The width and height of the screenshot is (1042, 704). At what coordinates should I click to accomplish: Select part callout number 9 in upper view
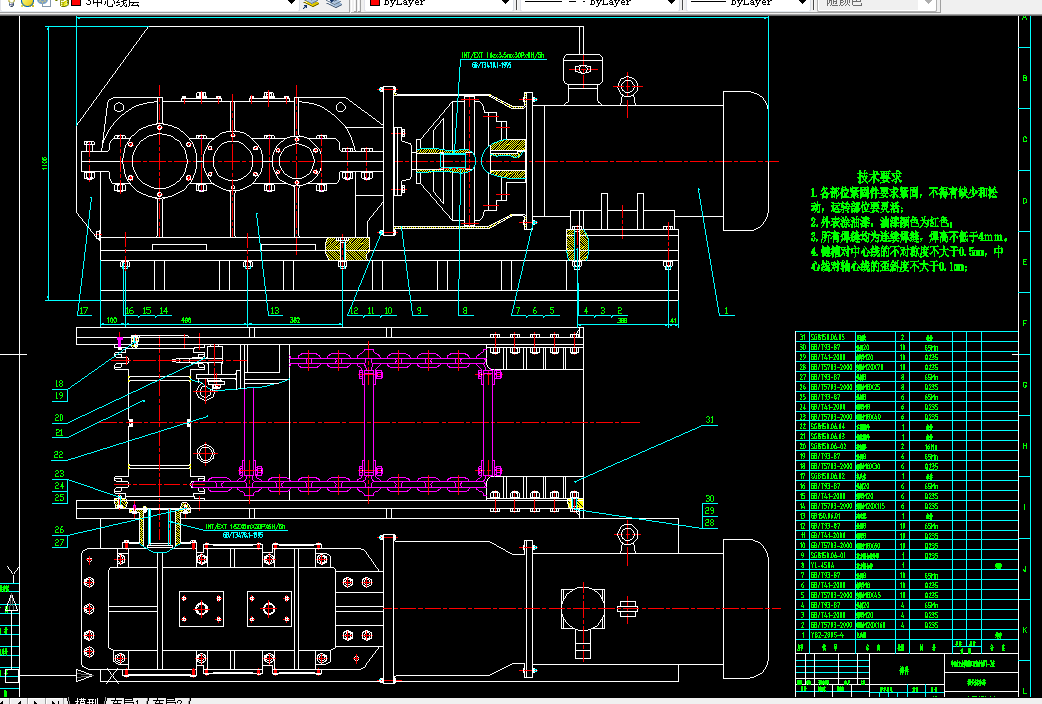419,310
